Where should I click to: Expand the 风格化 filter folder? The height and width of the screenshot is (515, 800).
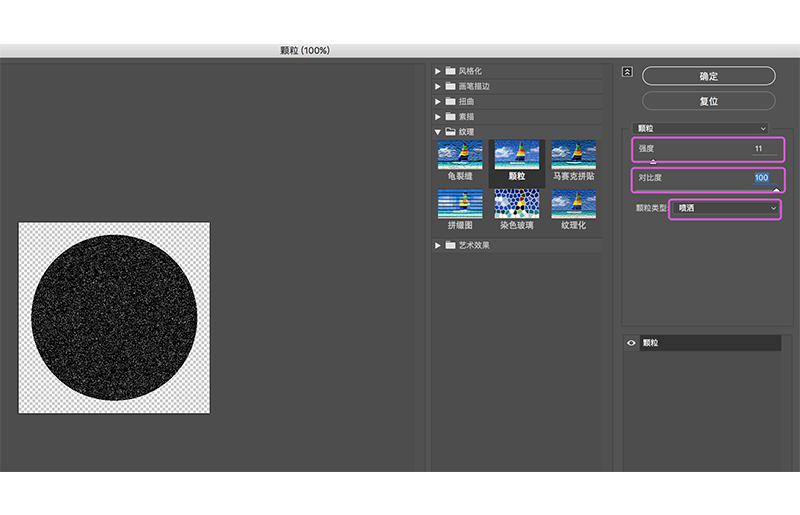tap(438, 71)
